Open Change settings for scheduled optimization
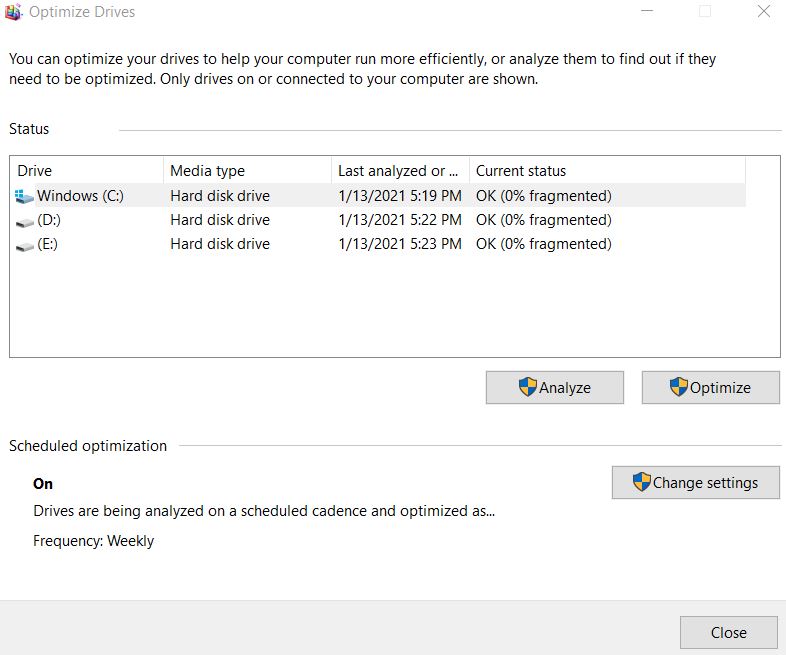This screenshot has width=786, height=655. pyautogui.click(x=695, y=483)
